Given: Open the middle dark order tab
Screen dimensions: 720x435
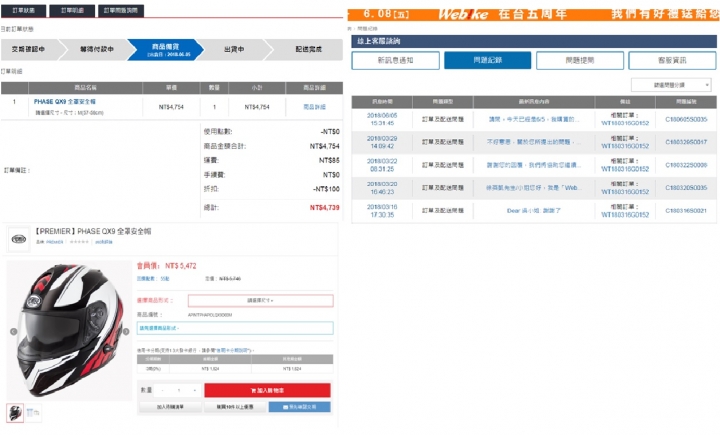Looking at the screenshot, I should [x=72, y=11].
